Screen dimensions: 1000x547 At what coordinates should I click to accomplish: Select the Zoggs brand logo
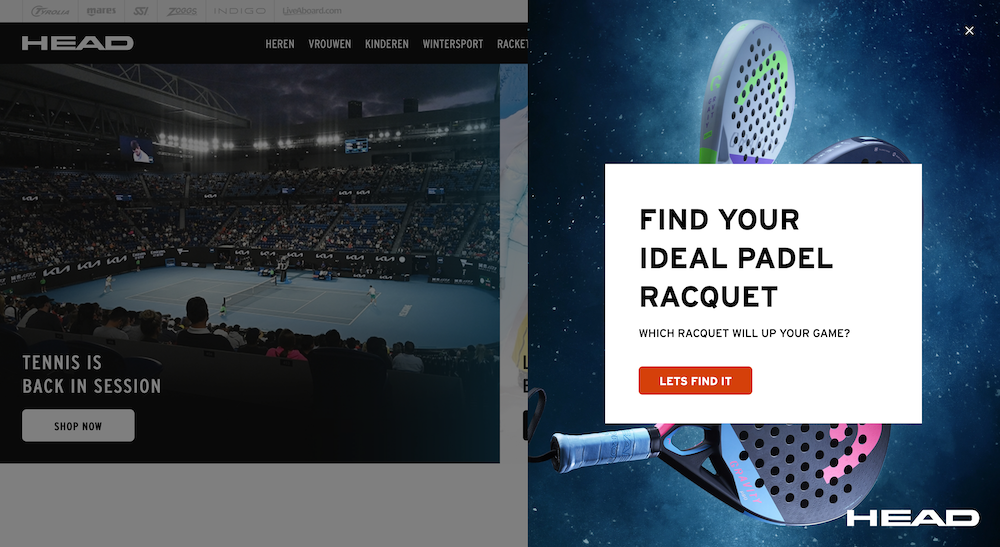coord(182,11)
